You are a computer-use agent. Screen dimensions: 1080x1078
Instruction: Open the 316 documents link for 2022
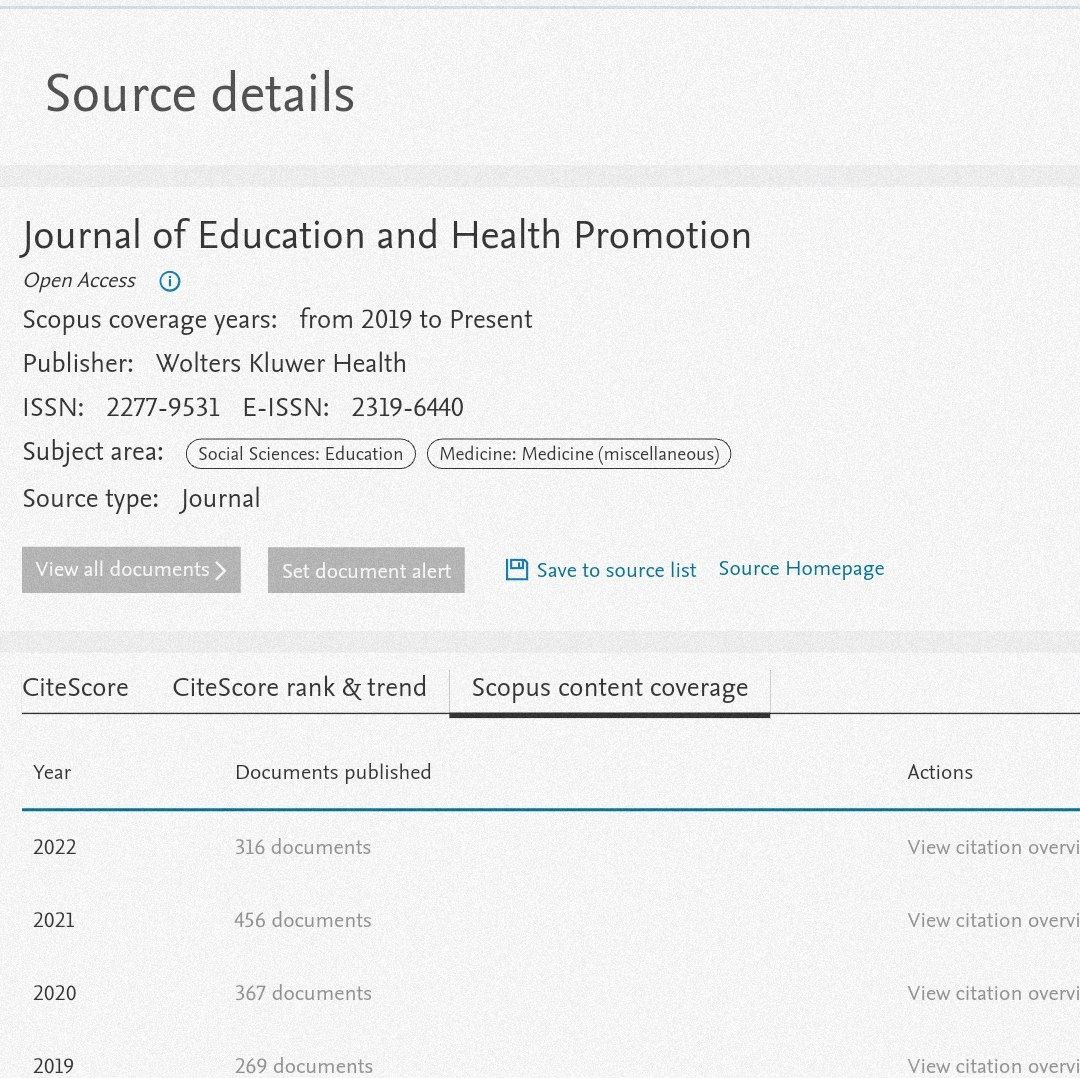pyautogui.click(x=302, y=847)
